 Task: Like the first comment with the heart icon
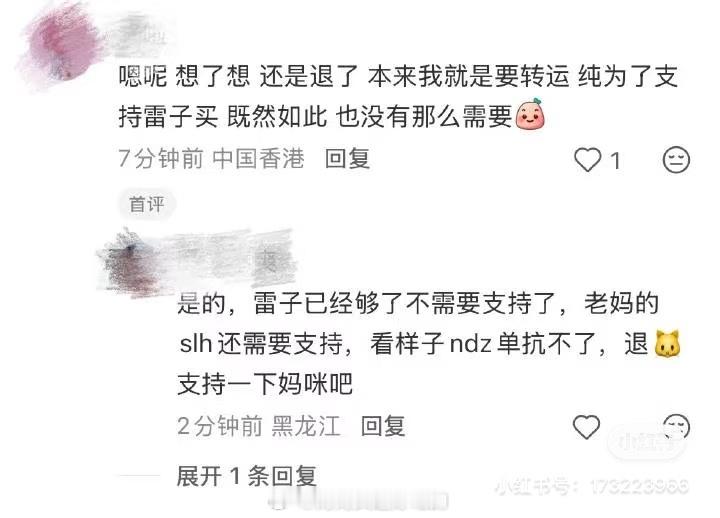click(x=587, y=160)
